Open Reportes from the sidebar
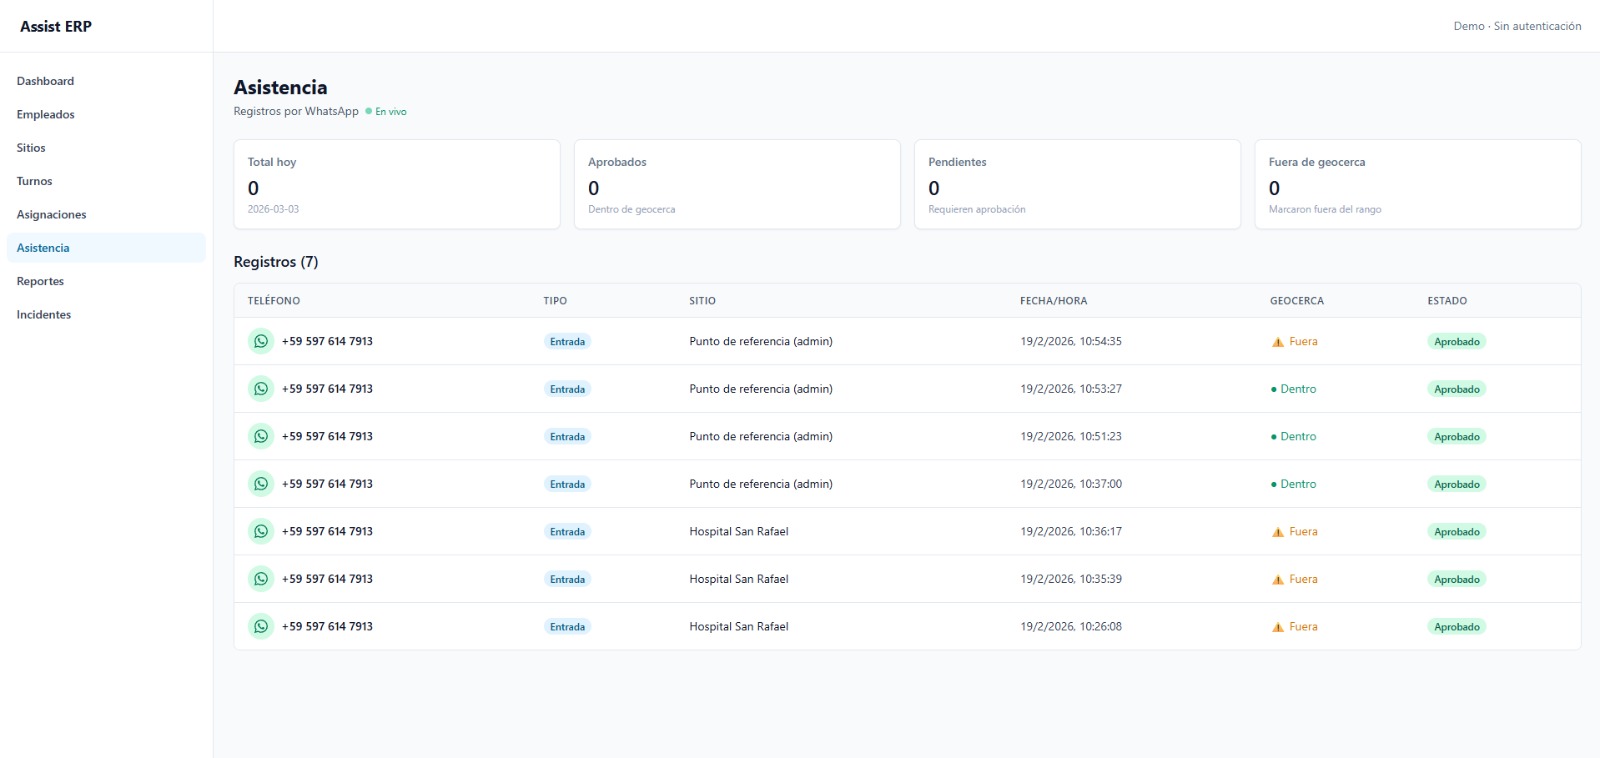1600x758 pixels. [40, 281]
